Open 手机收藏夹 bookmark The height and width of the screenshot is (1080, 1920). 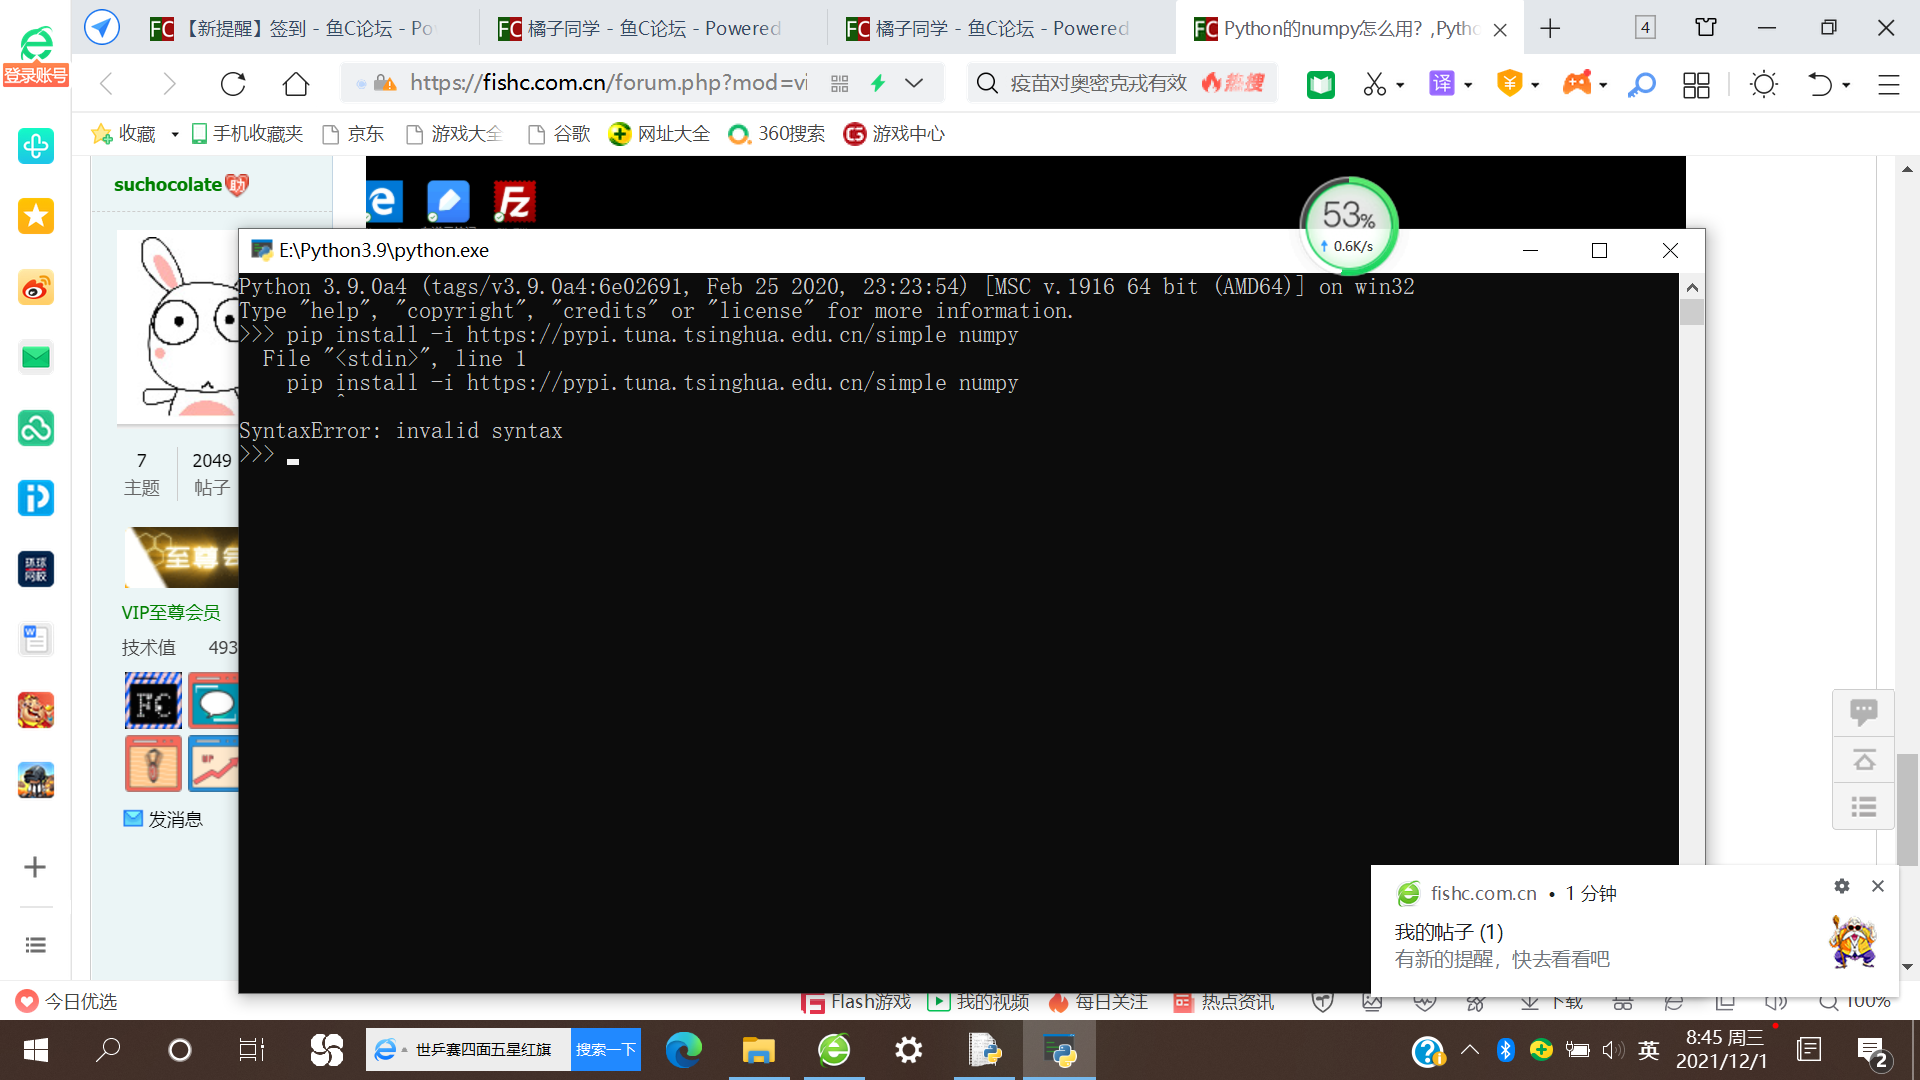pyautogui.click(x=247, y=134)
